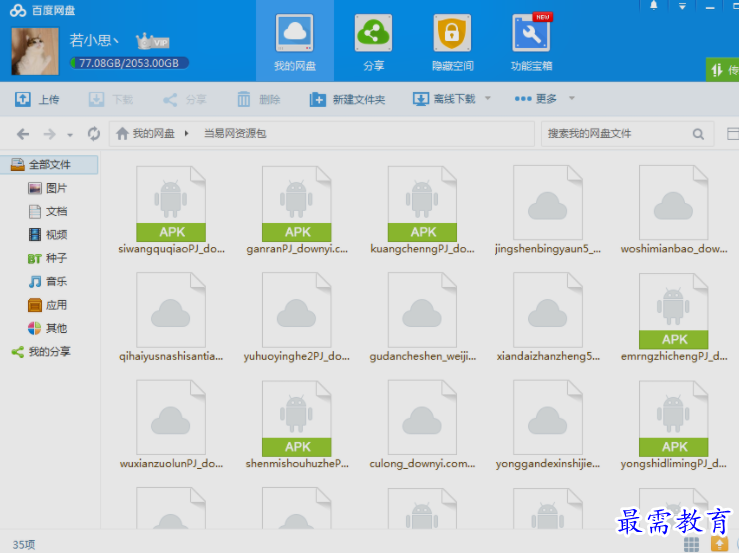
Task: Open the 我的网盘 tab
Action: (295, 41)
